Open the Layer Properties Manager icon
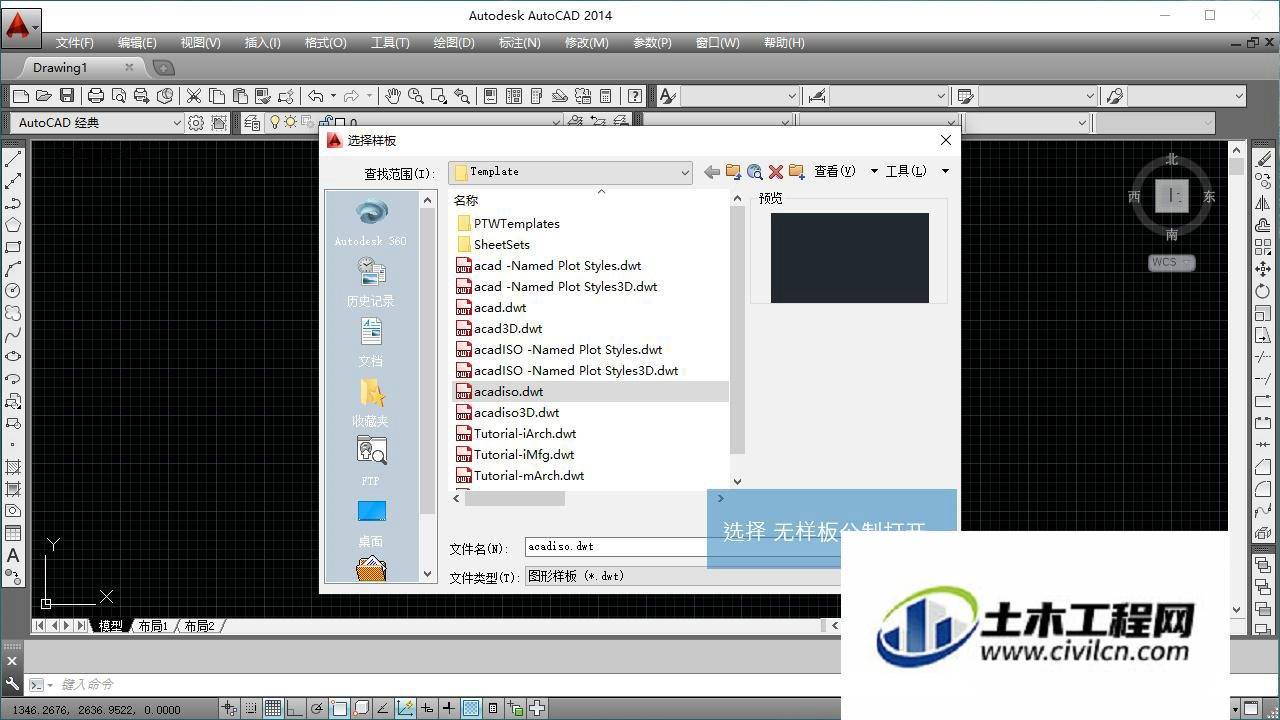 pyautogui.click(x=252, y=122)
